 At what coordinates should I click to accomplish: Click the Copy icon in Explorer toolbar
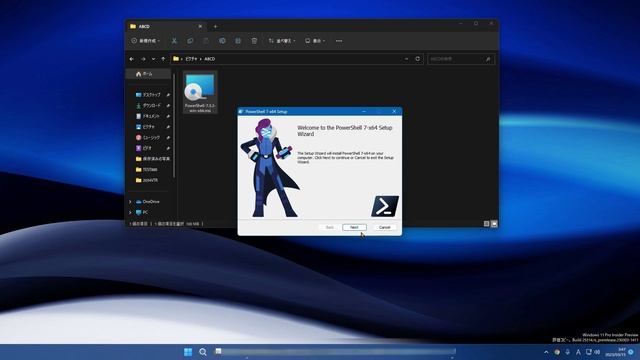tap(190, 41)
